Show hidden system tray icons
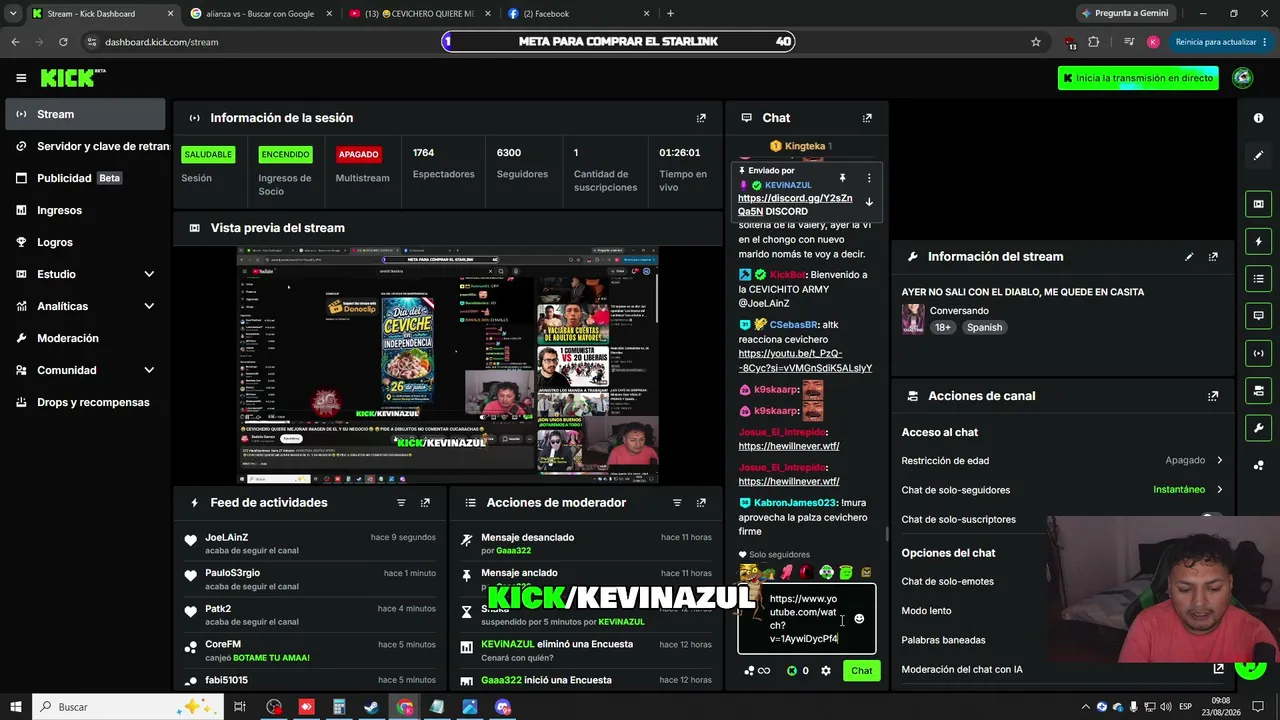The height and width of the screenshot is (720, 1280). click(1087, 707)
